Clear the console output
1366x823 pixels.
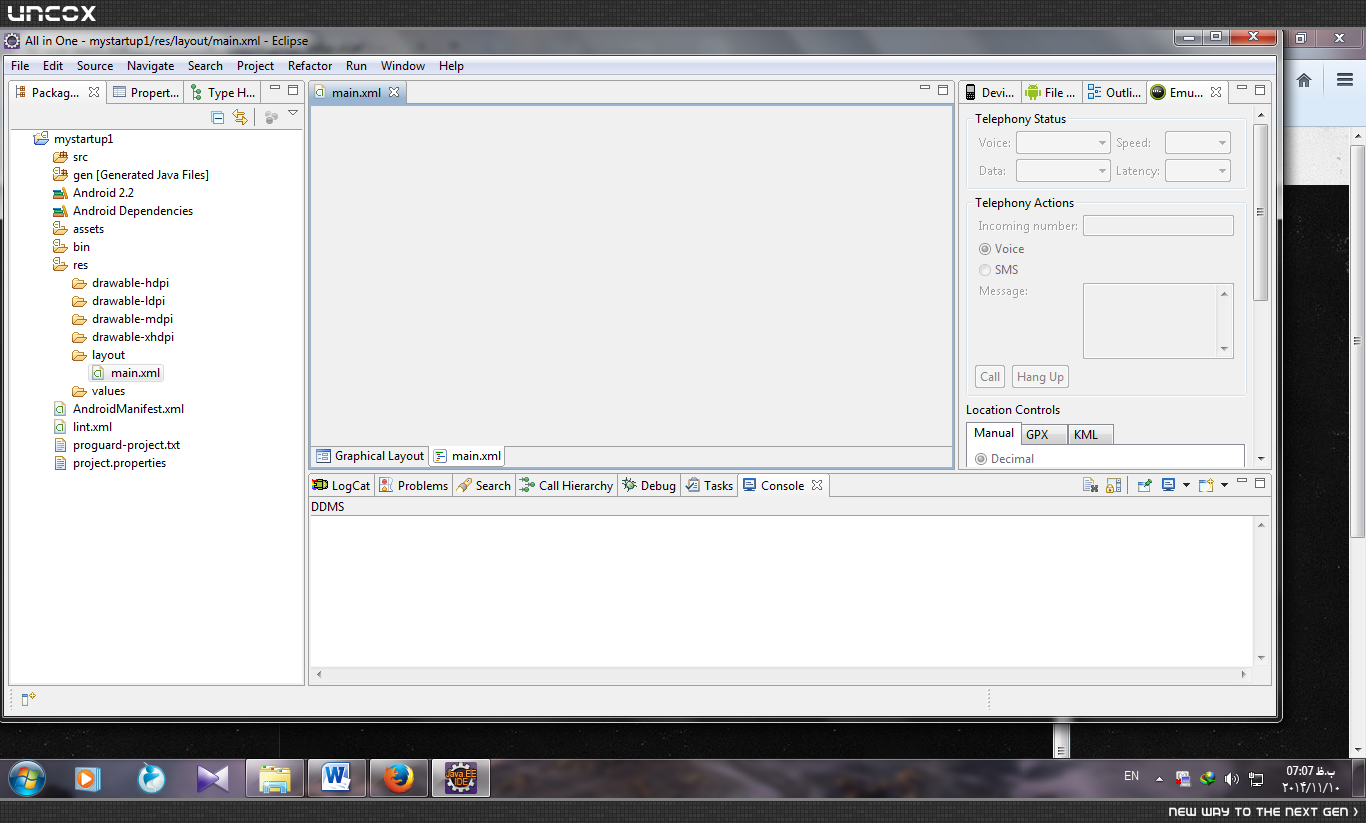[1091, 486]
